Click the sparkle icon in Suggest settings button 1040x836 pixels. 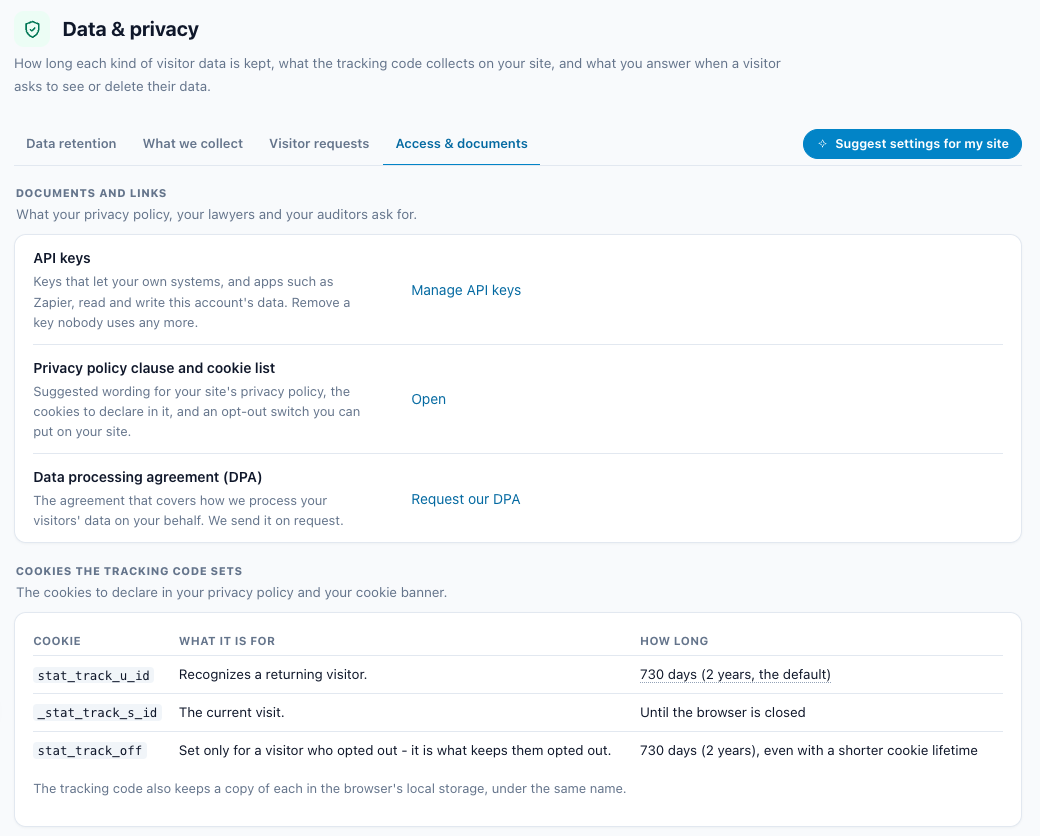pyautogui.click(x=822, y=144)
